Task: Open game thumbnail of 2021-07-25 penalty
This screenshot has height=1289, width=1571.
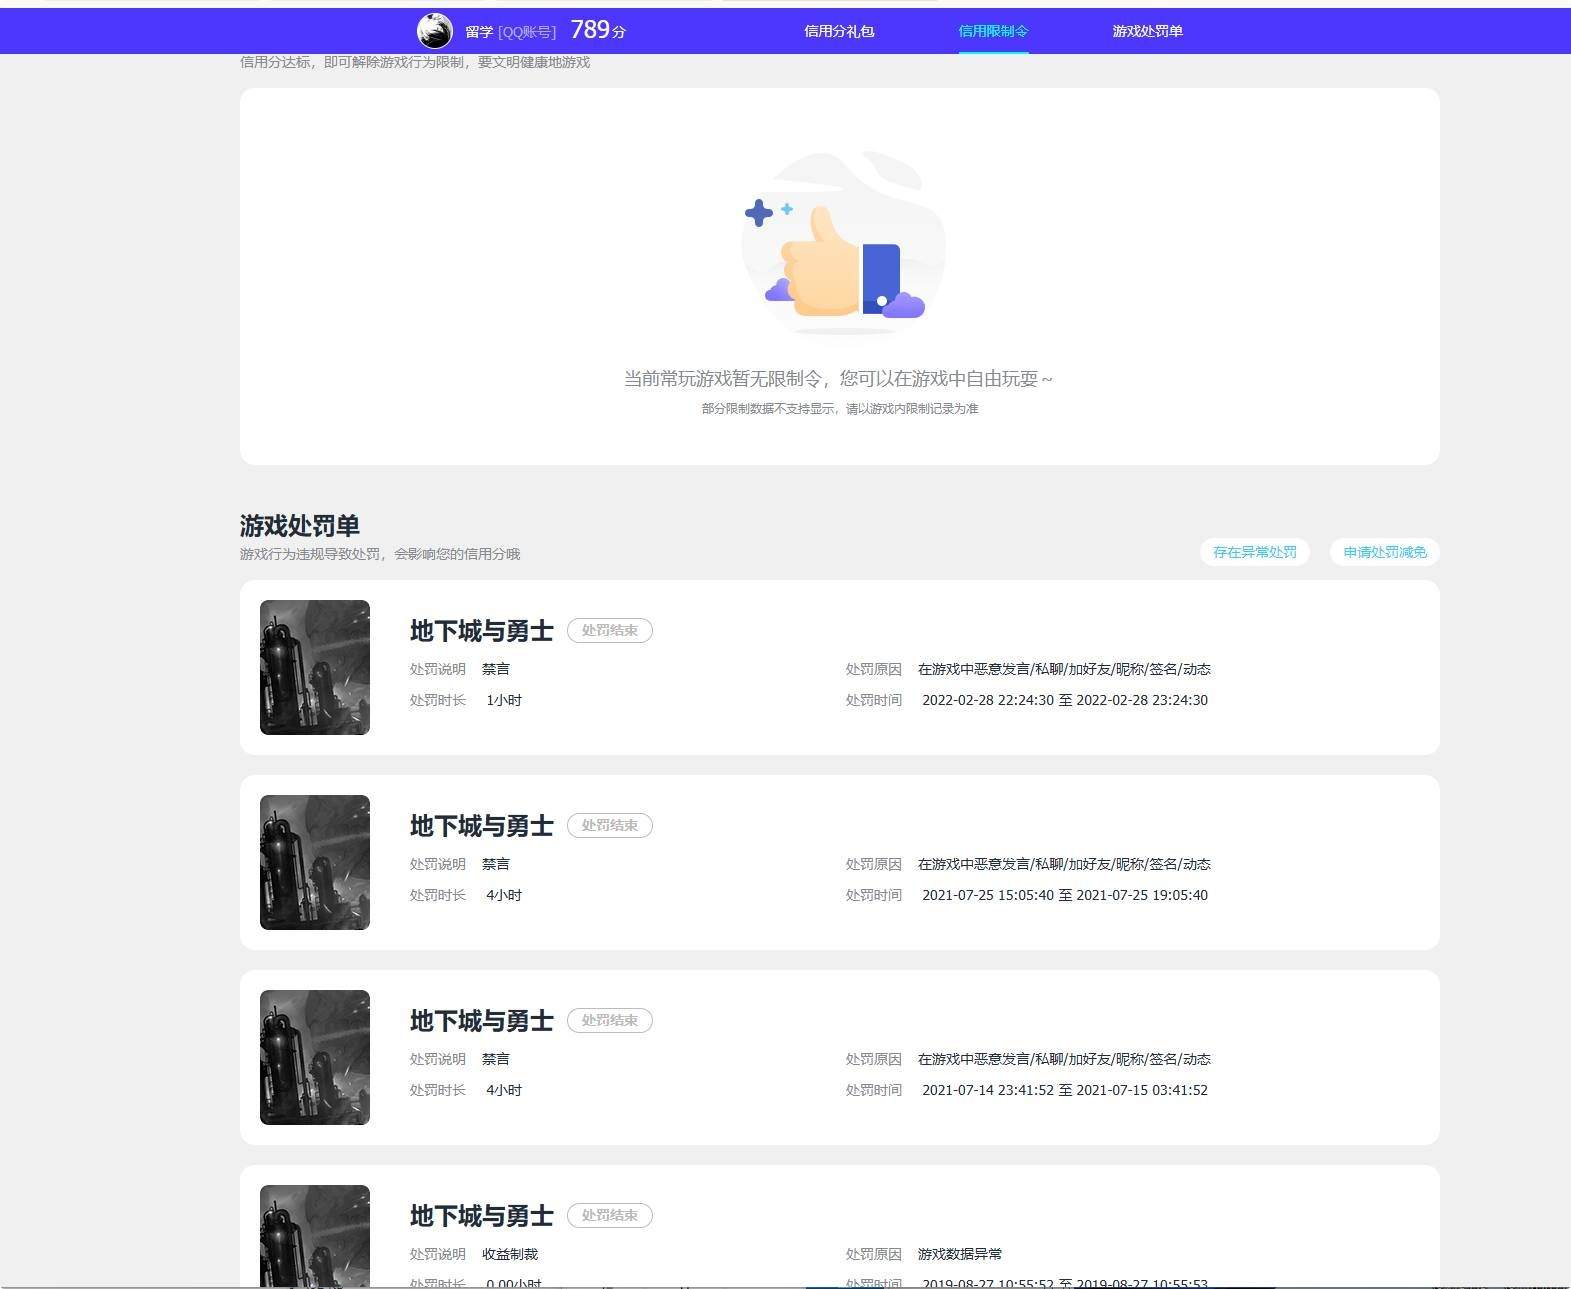Action: point(315,862)
